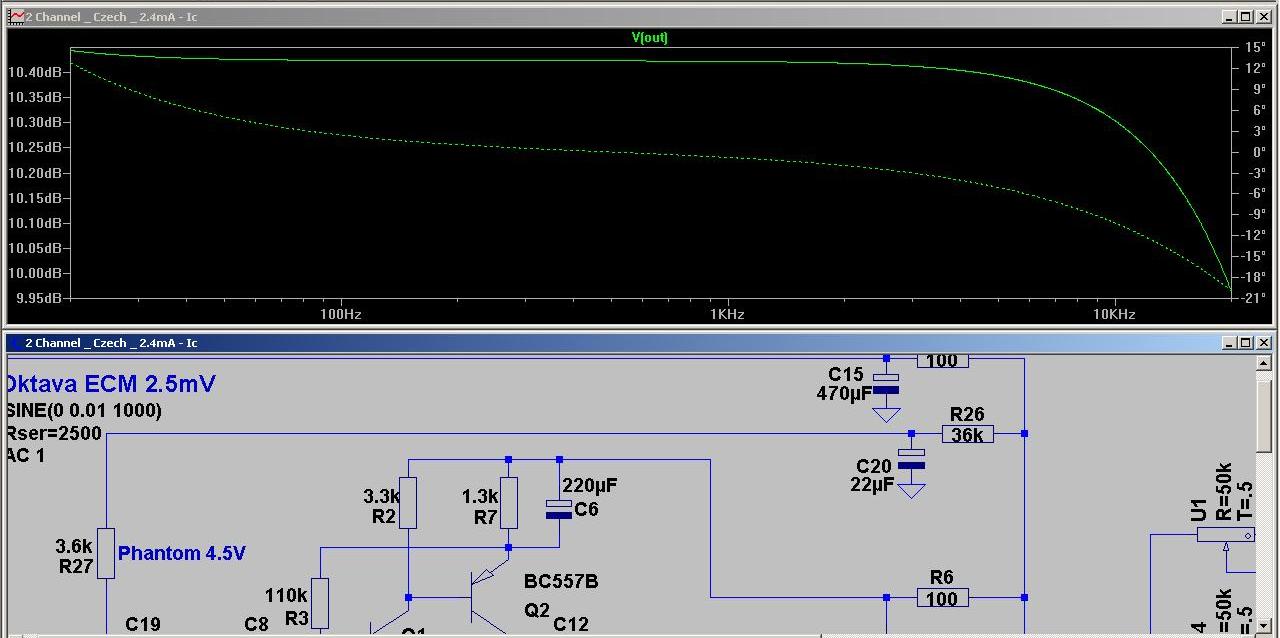Click the 1.3k resistor value
The height and width of the screenshot is (638, 1280).
pyautogui.click(x=479, y=495)
